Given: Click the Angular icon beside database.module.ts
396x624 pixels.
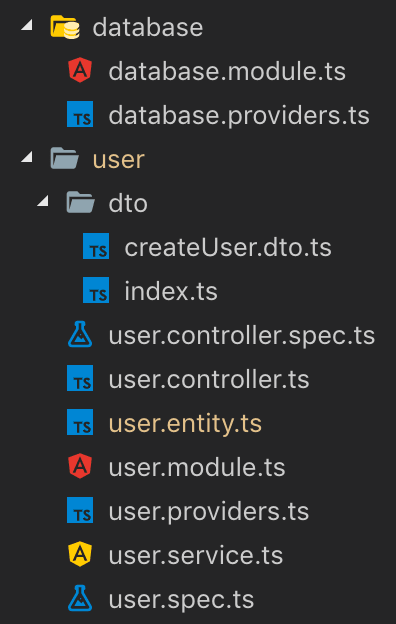Looking at the screenshot, I should click(x=80, y=70).
